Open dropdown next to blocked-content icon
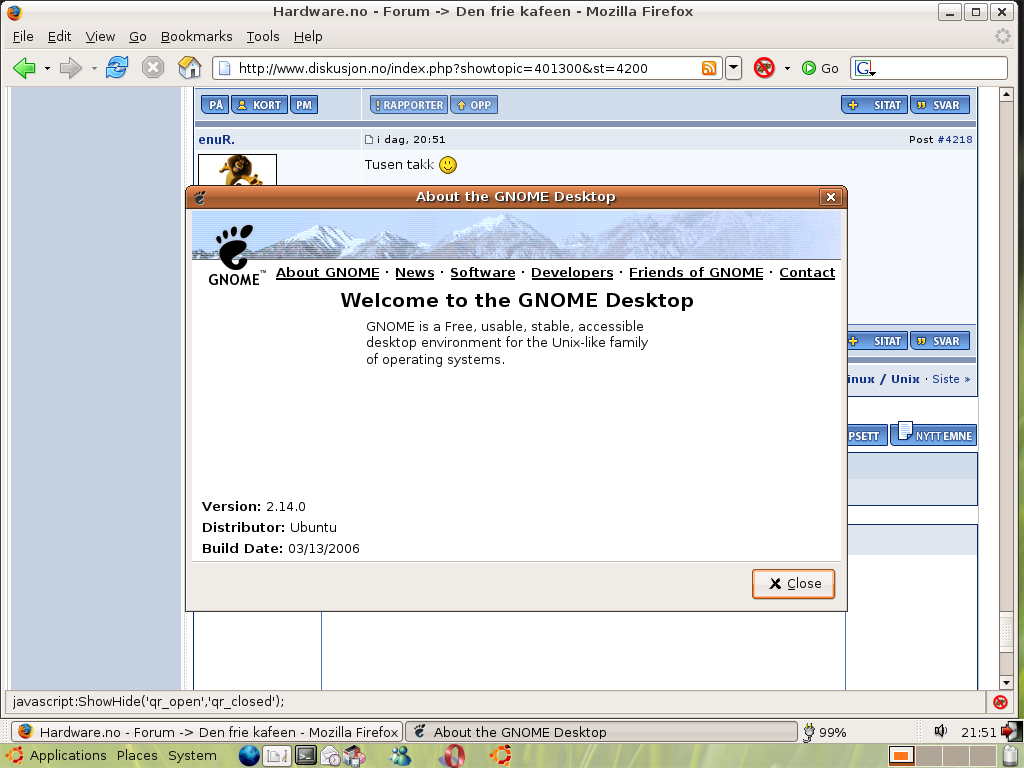The image size is (1024, 768). click(787, 68)
